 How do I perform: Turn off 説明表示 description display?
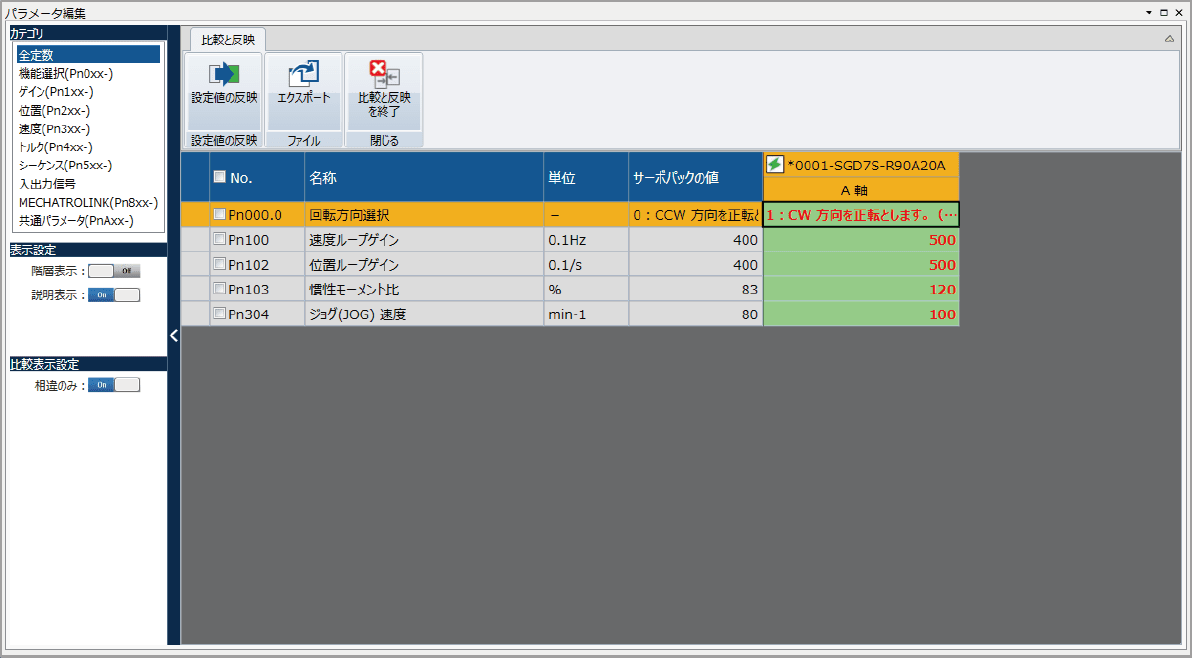click(x=113, y=294)
